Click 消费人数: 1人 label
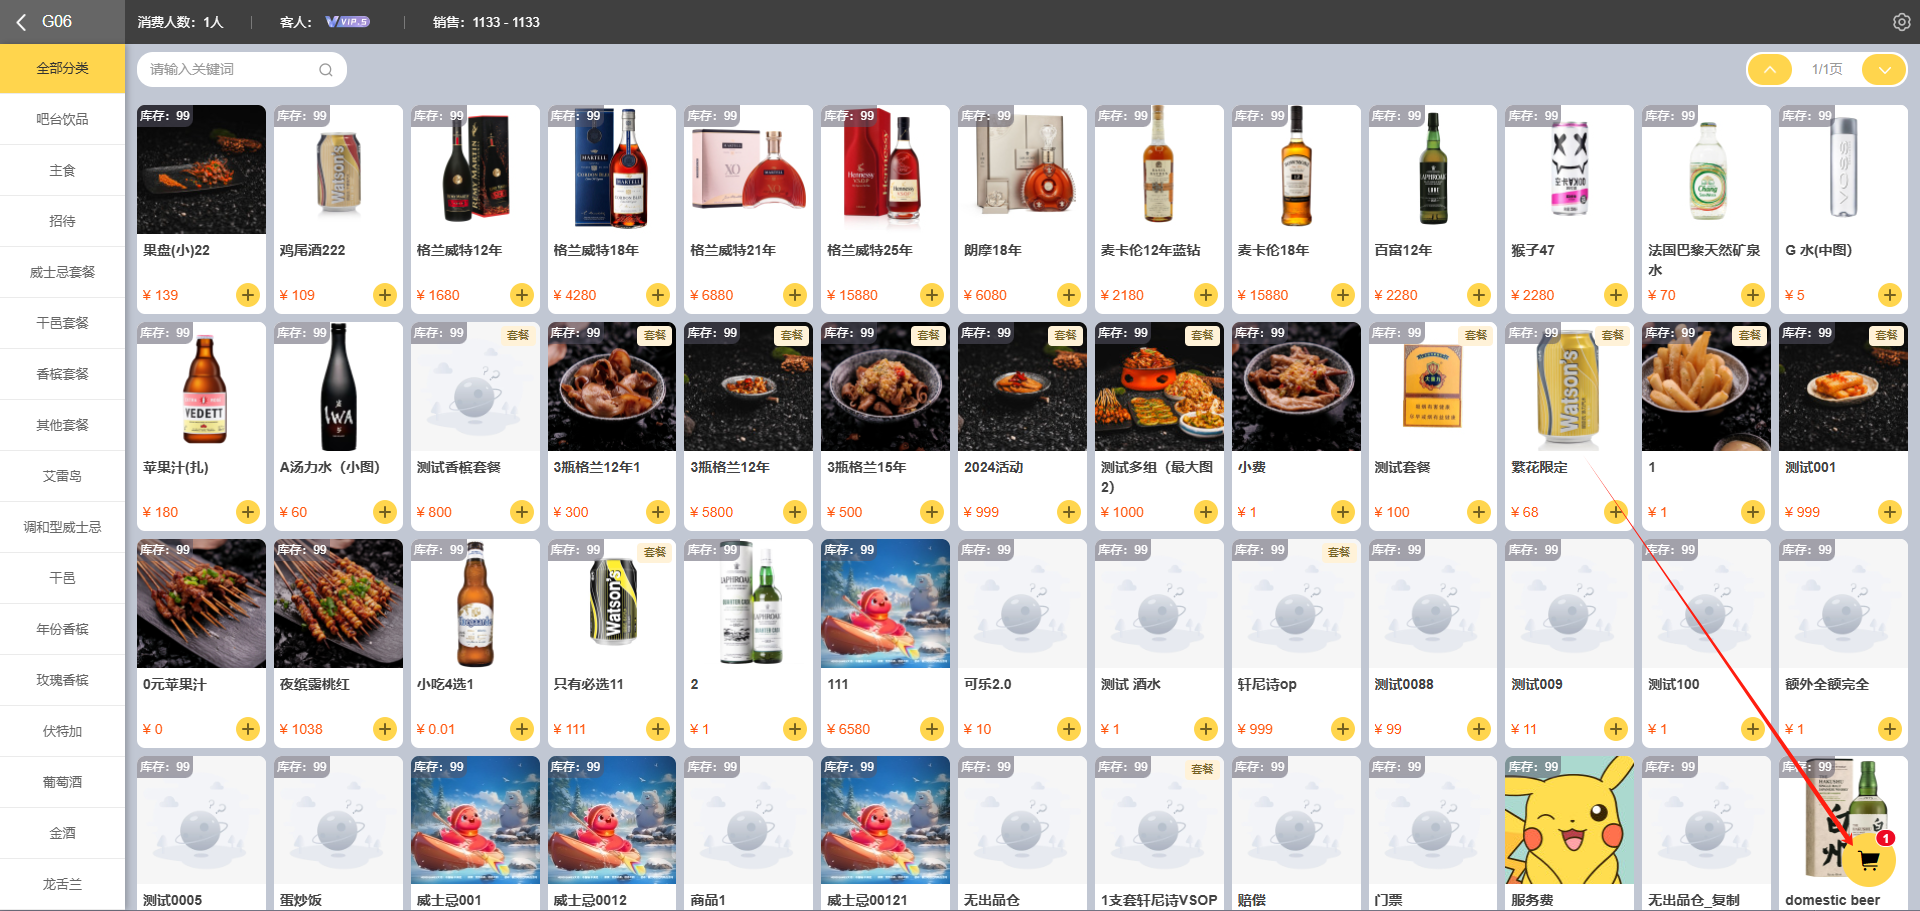1920x911 pixels. coord(180,22)
